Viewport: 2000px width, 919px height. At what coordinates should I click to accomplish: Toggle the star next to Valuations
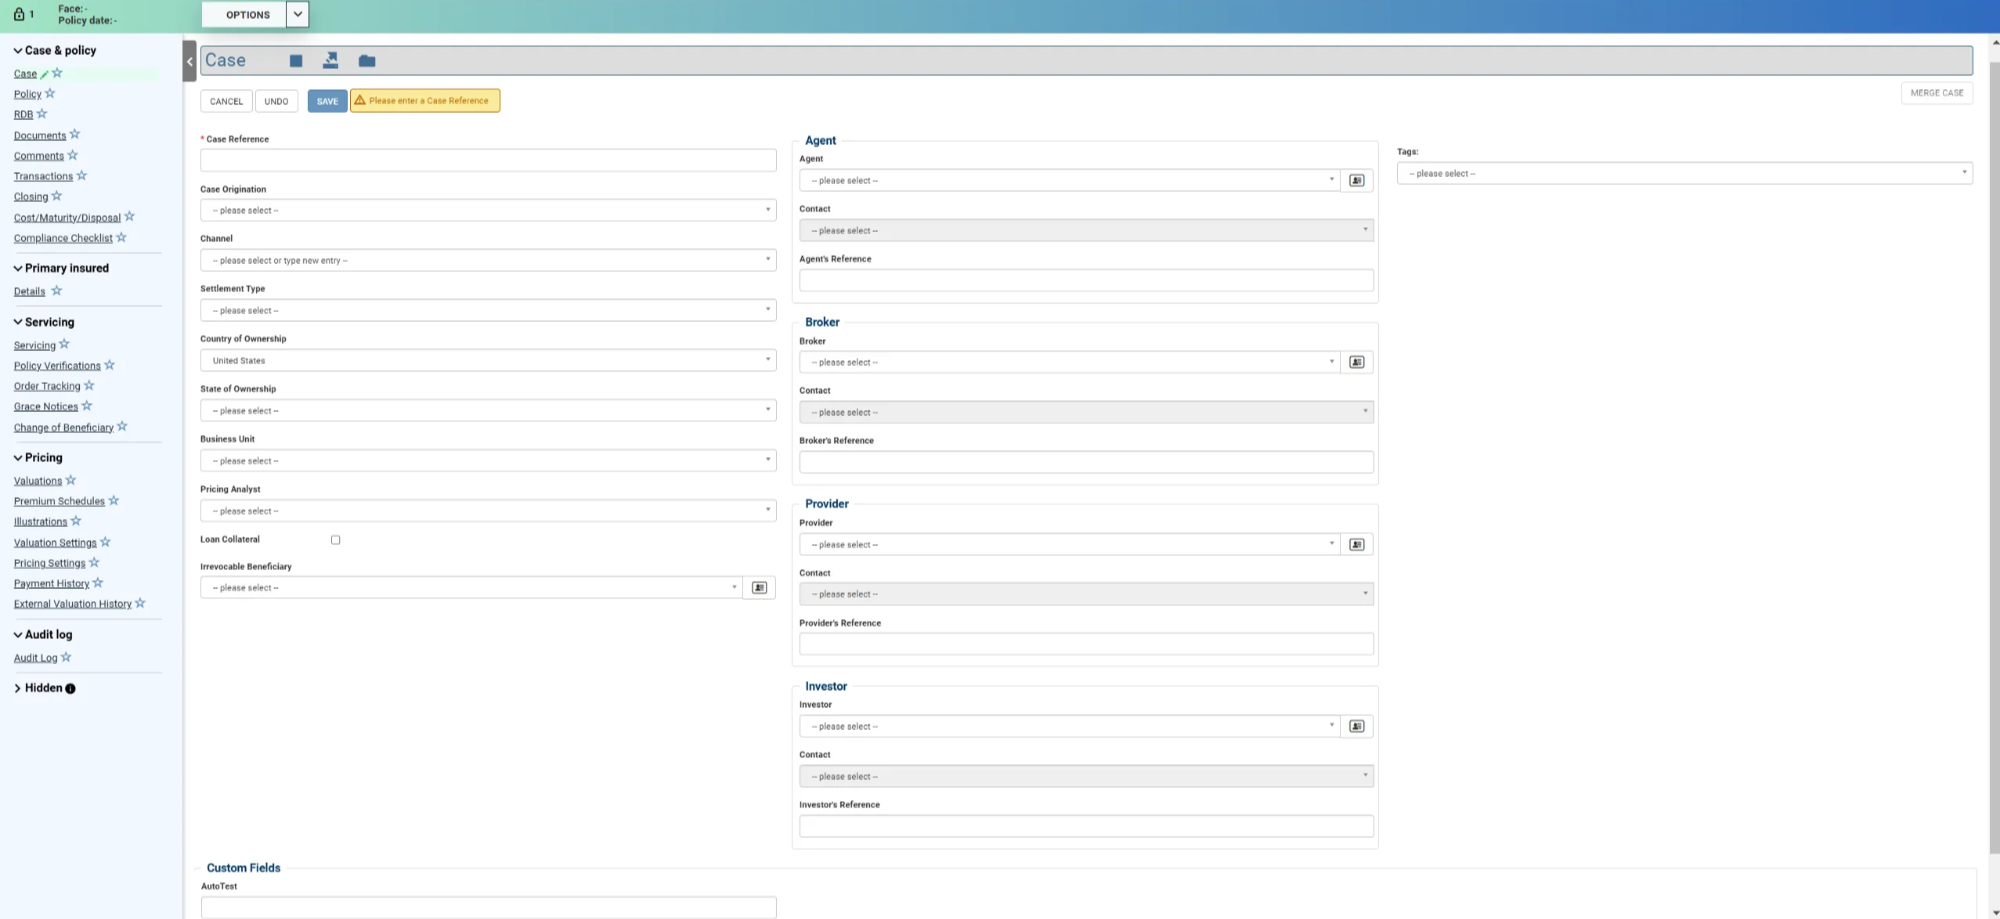(71, 481)
